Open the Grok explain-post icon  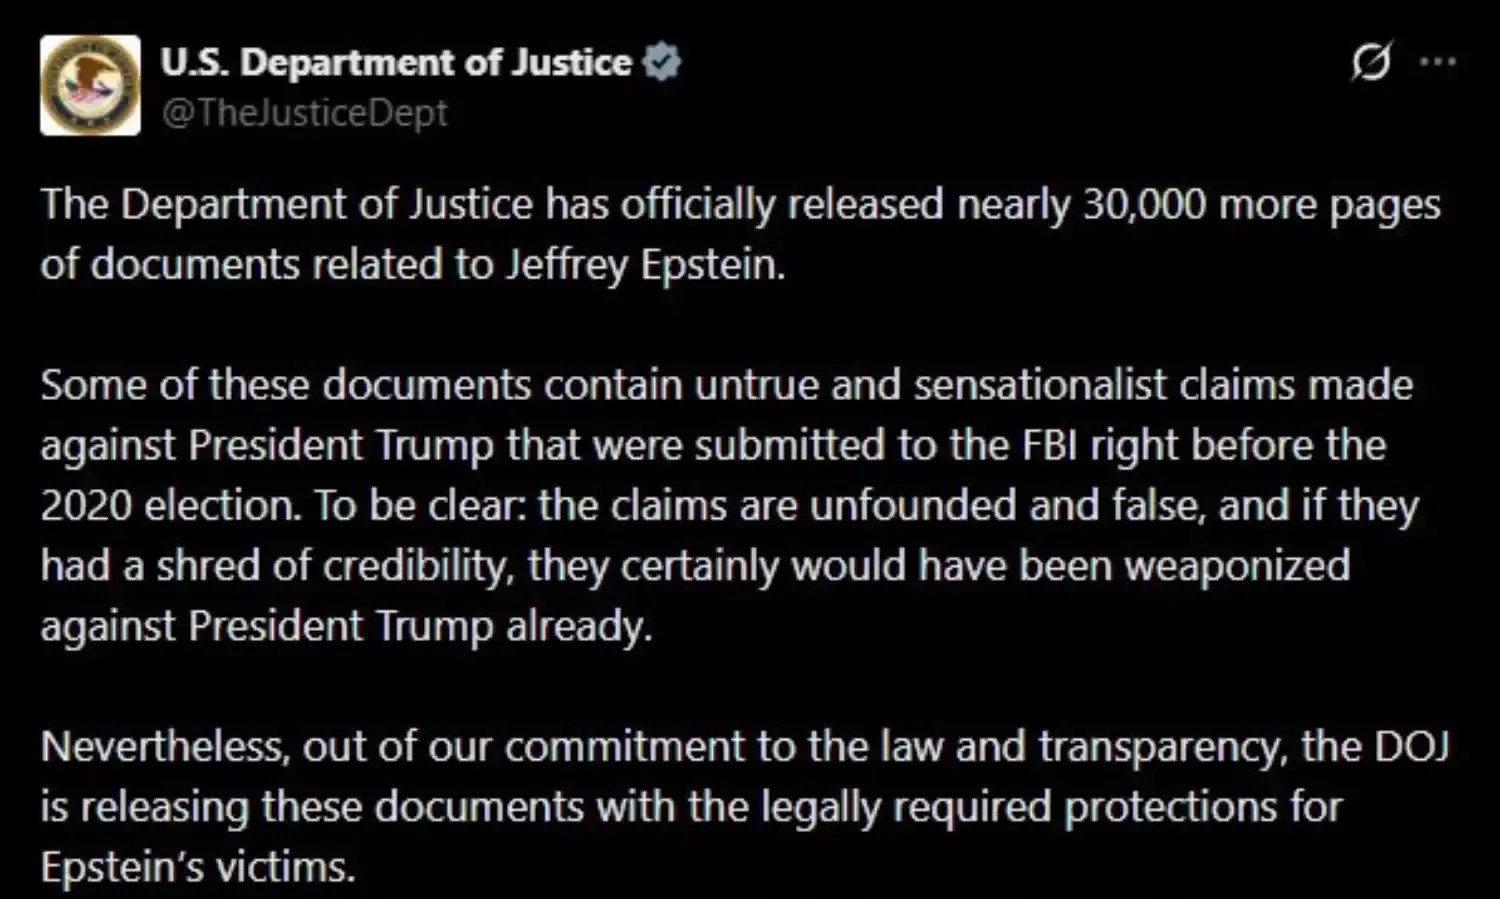tap(1371, 62)
